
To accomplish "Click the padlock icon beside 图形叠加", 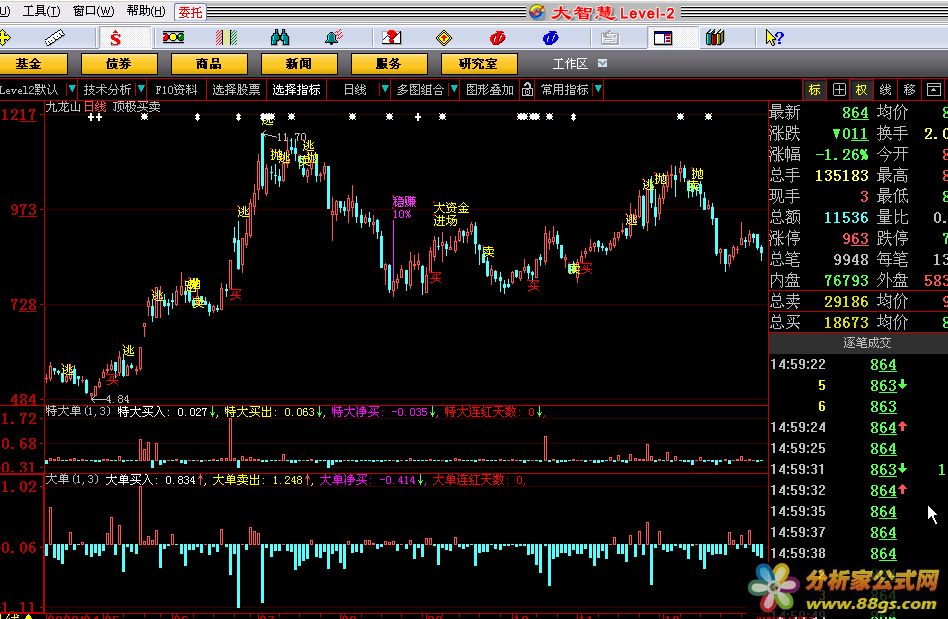I will [x=527, y=89].
